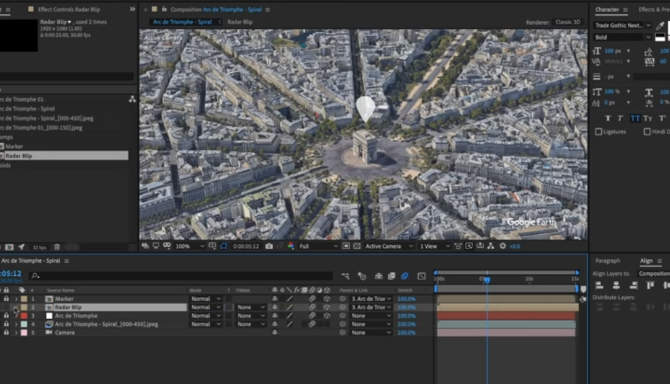Click the align right edges icon
Viewport: 670px width, 384px height.
(x=634, y=285)
